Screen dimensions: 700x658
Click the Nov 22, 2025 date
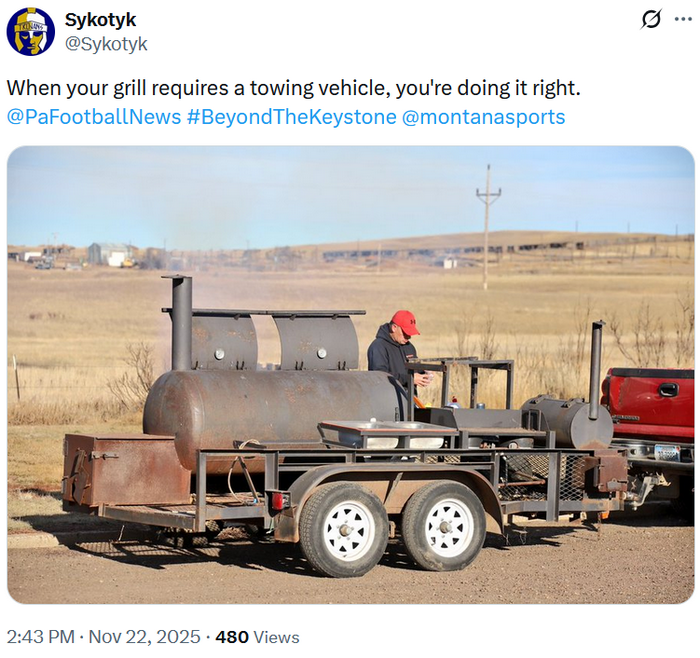[x=145, y=637]
